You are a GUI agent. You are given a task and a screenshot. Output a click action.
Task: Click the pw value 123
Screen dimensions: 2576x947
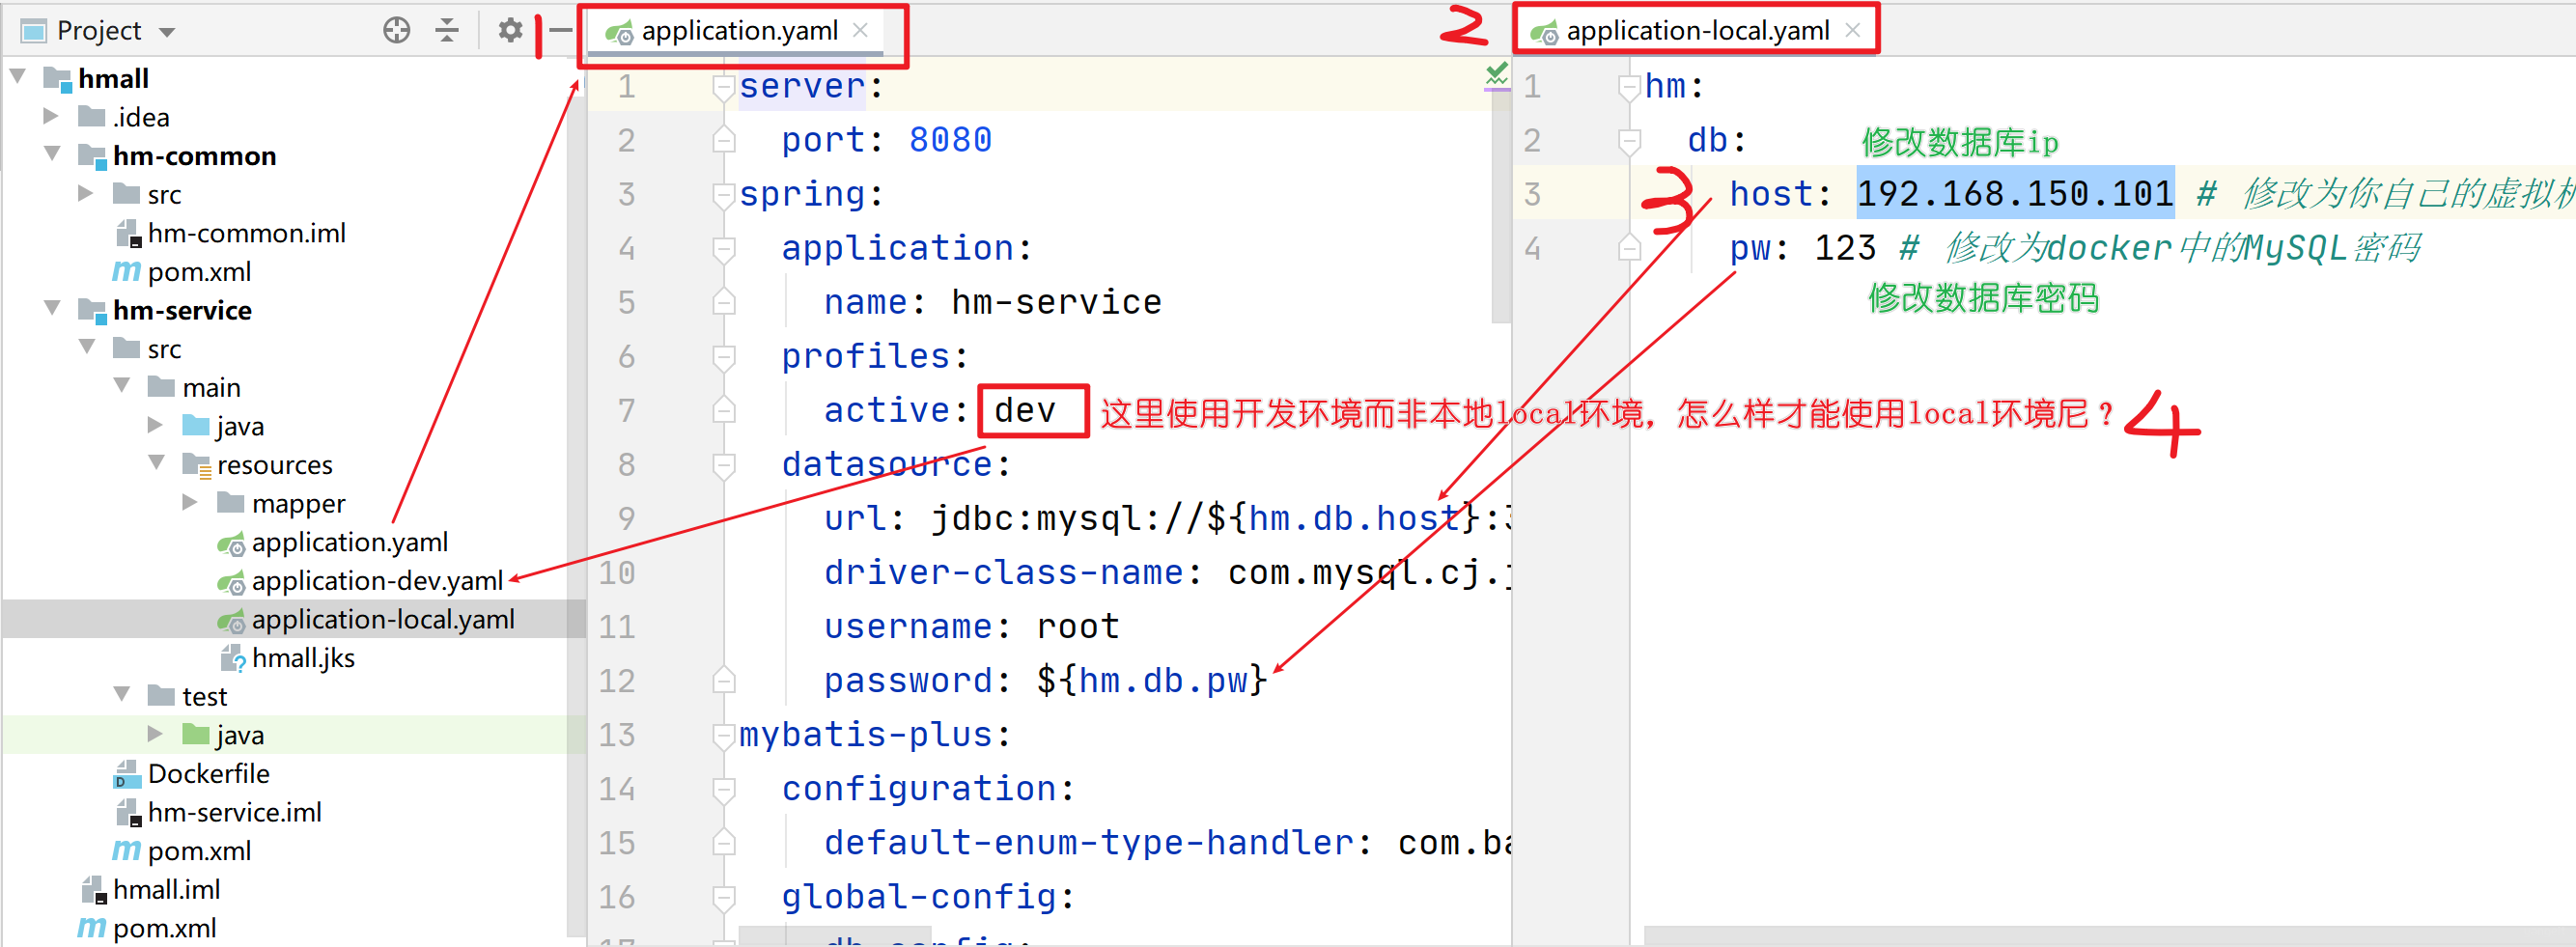(x=1845, y=247)
